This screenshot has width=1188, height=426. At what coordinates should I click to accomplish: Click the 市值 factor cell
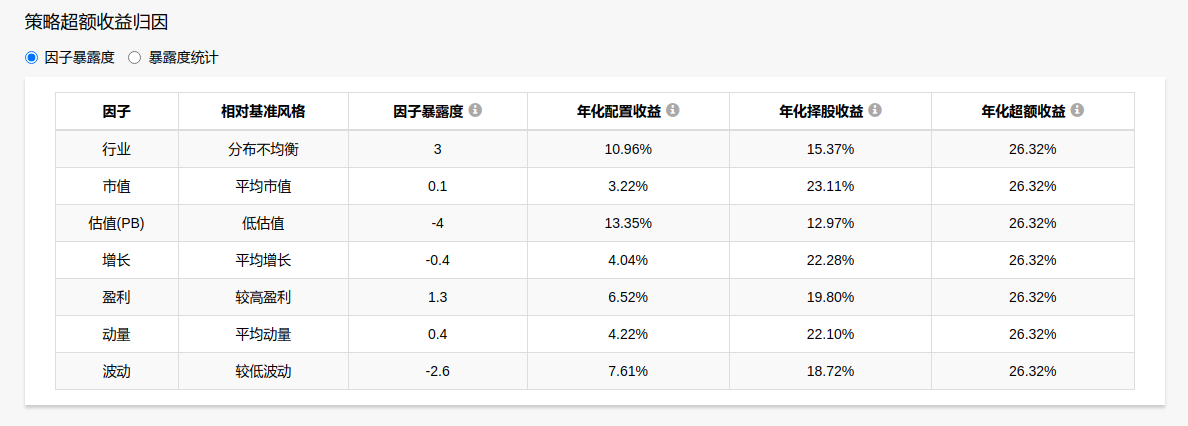pos(117,186)
